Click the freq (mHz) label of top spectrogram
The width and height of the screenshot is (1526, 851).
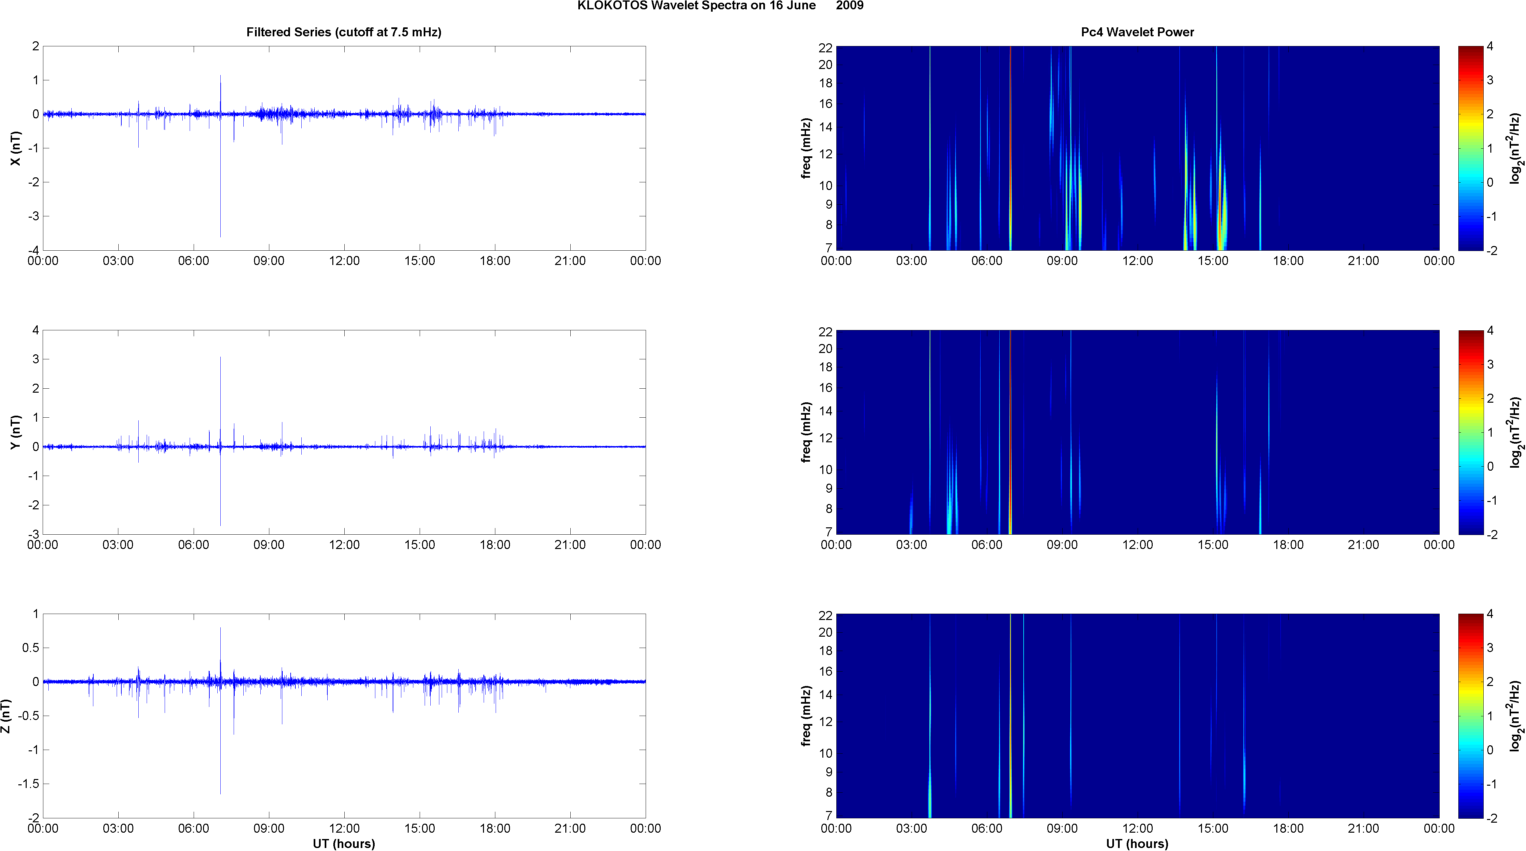point(806,148)
